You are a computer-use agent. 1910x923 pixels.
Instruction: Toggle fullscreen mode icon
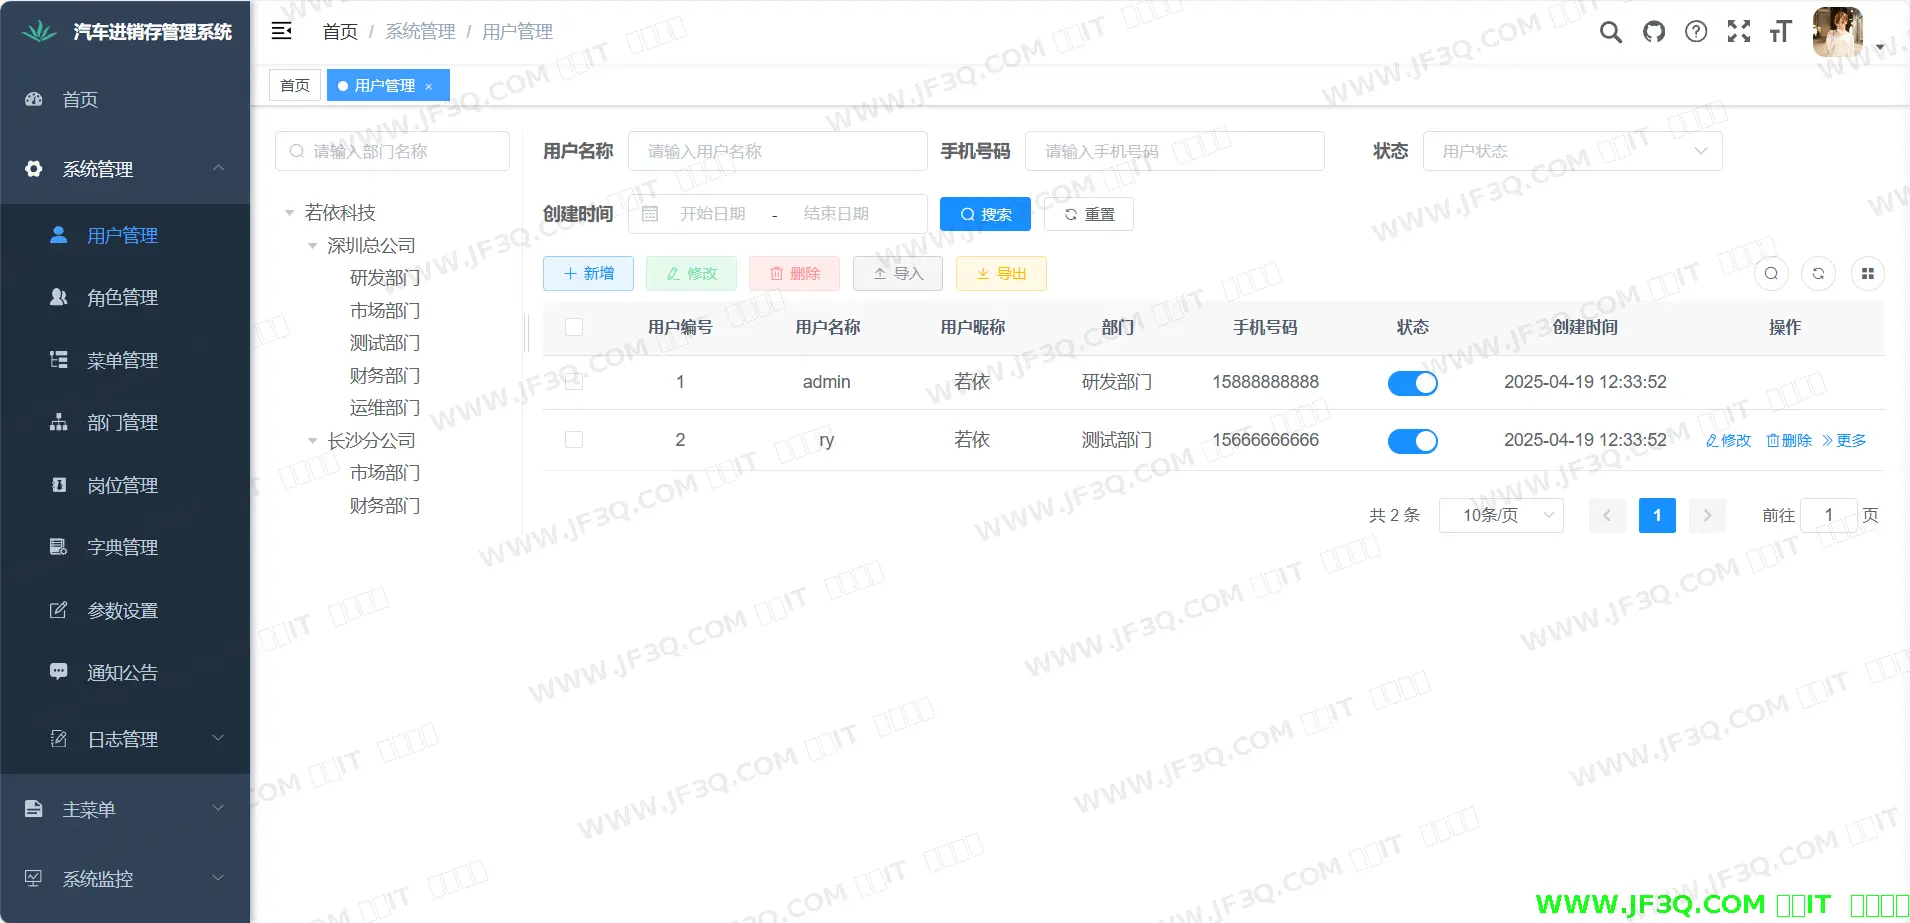click(x=1739, y=32)
